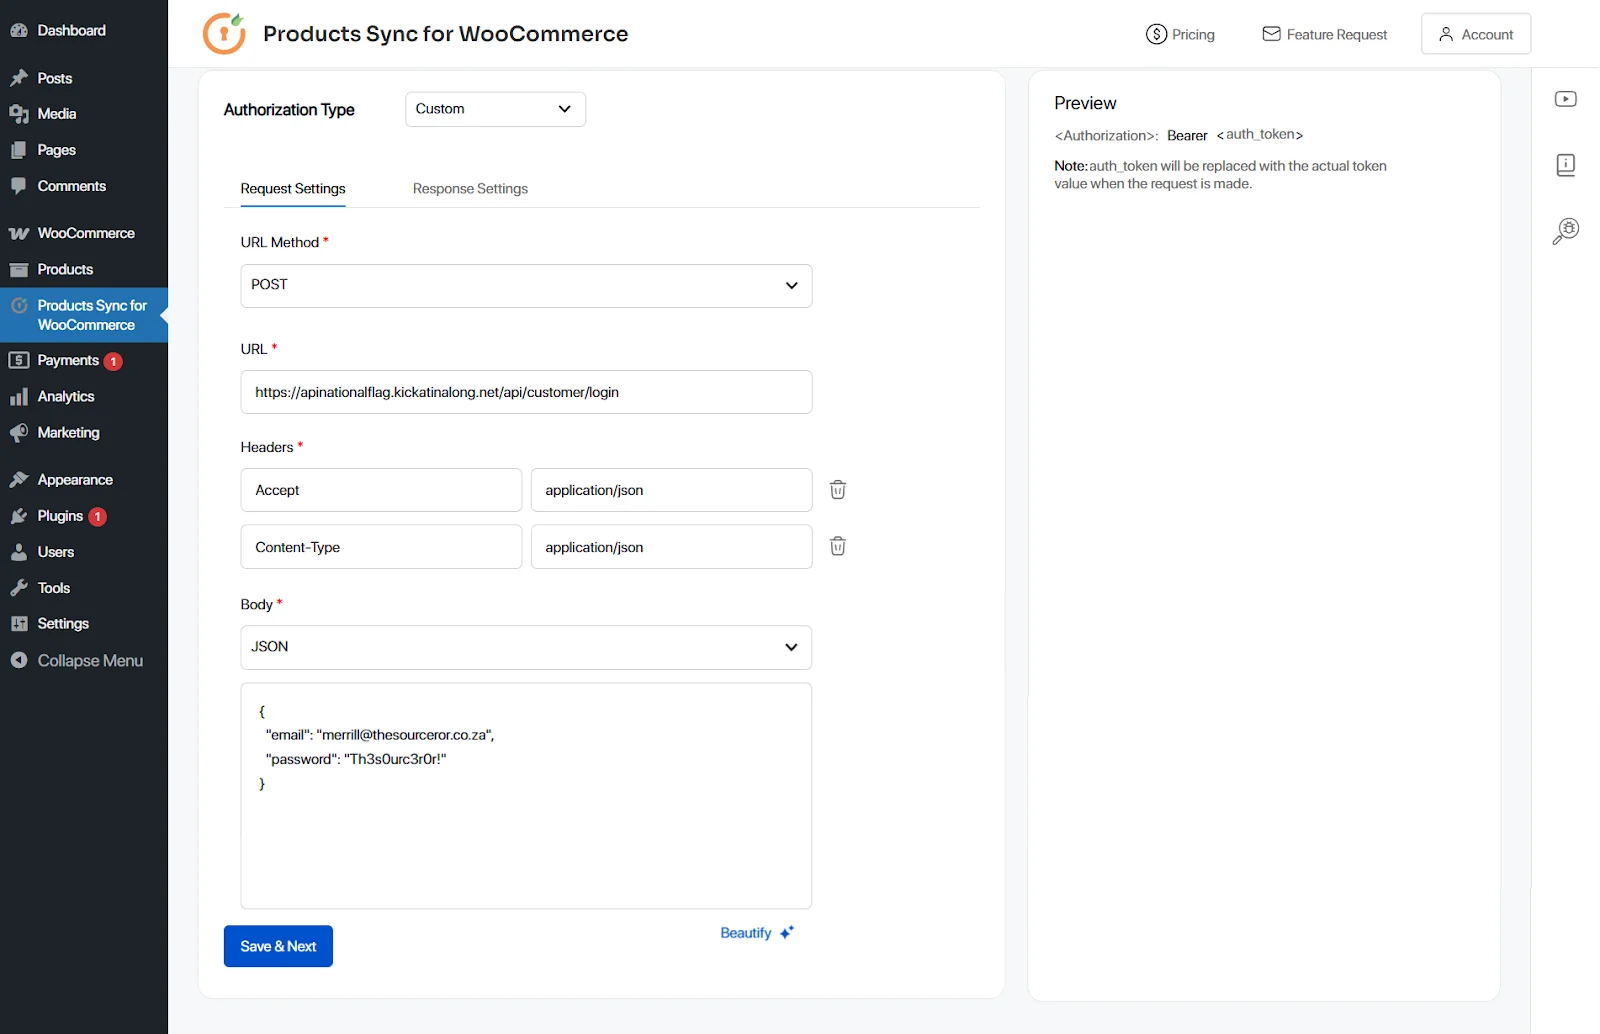Open the video tutorial panel icon

click(1565, 98)
